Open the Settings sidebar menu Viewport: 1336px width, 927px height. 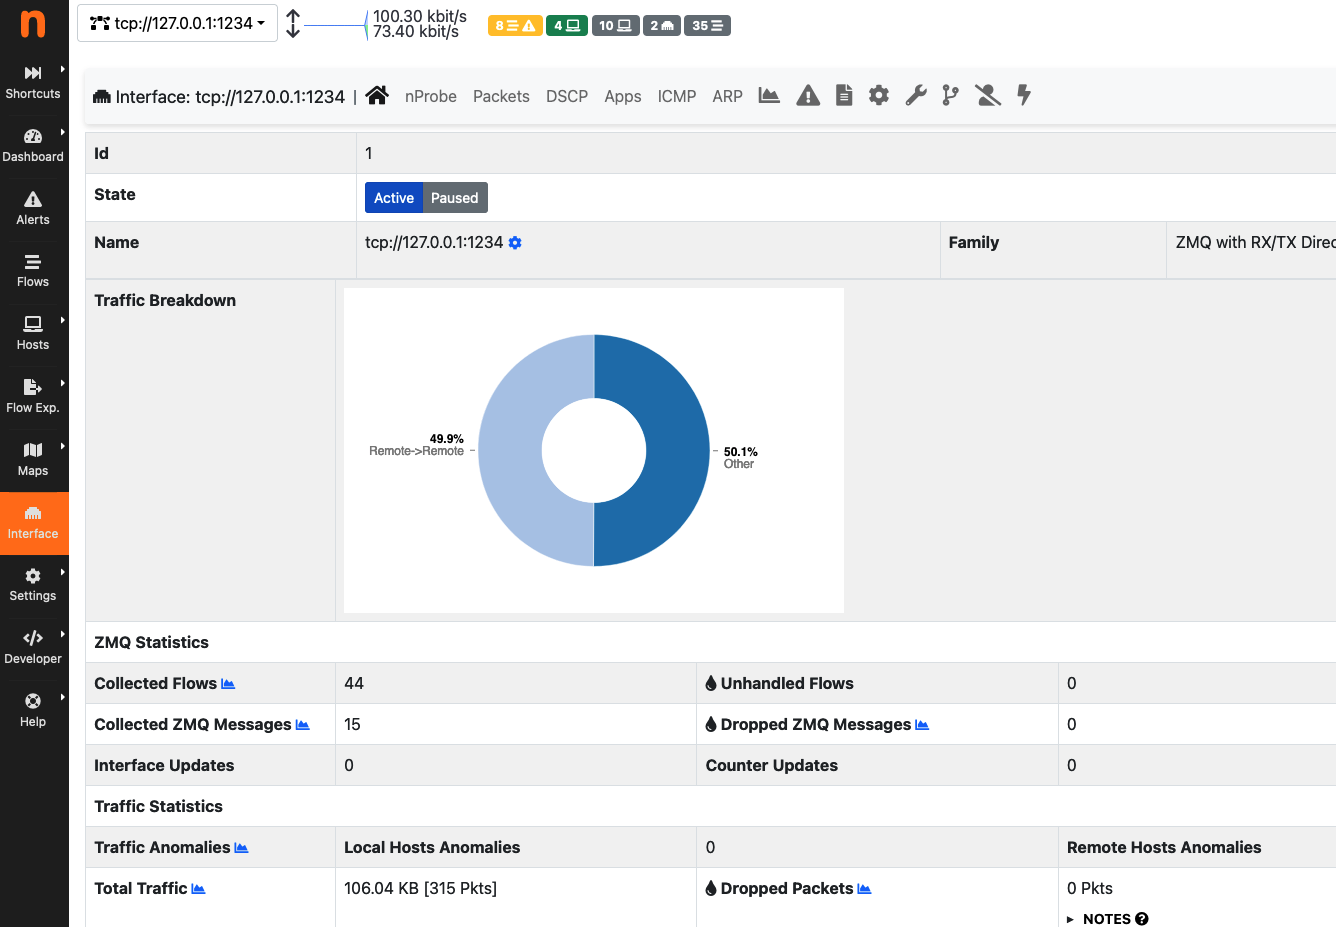[x=33, y=585]
